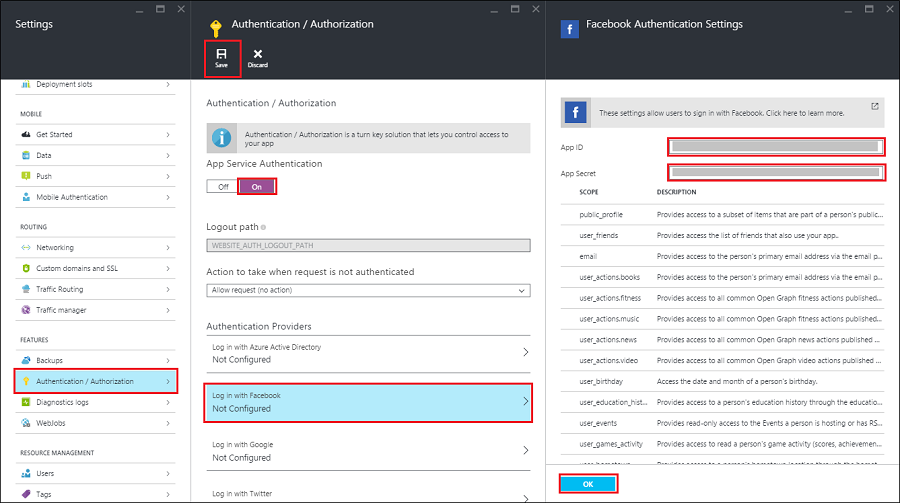Click the yellow key icon in the blade header

click(216, 28)
